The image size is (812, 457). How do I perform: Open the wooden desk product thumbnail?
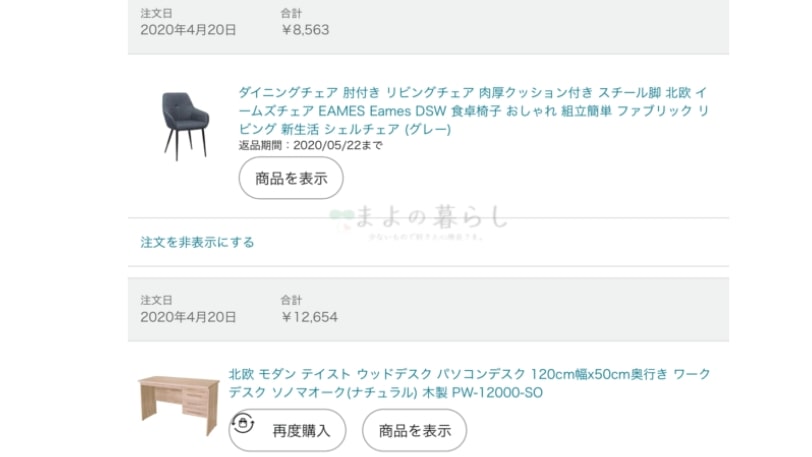click(x=179, y=405)
